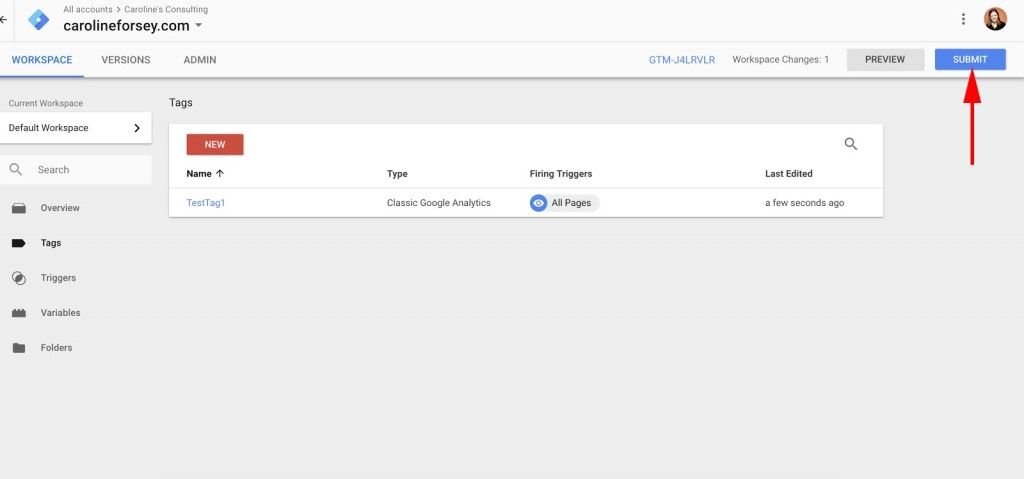Click the All Pages trigger eye icon
This screenshot has height=479, width=1024.
pos(539,203)
